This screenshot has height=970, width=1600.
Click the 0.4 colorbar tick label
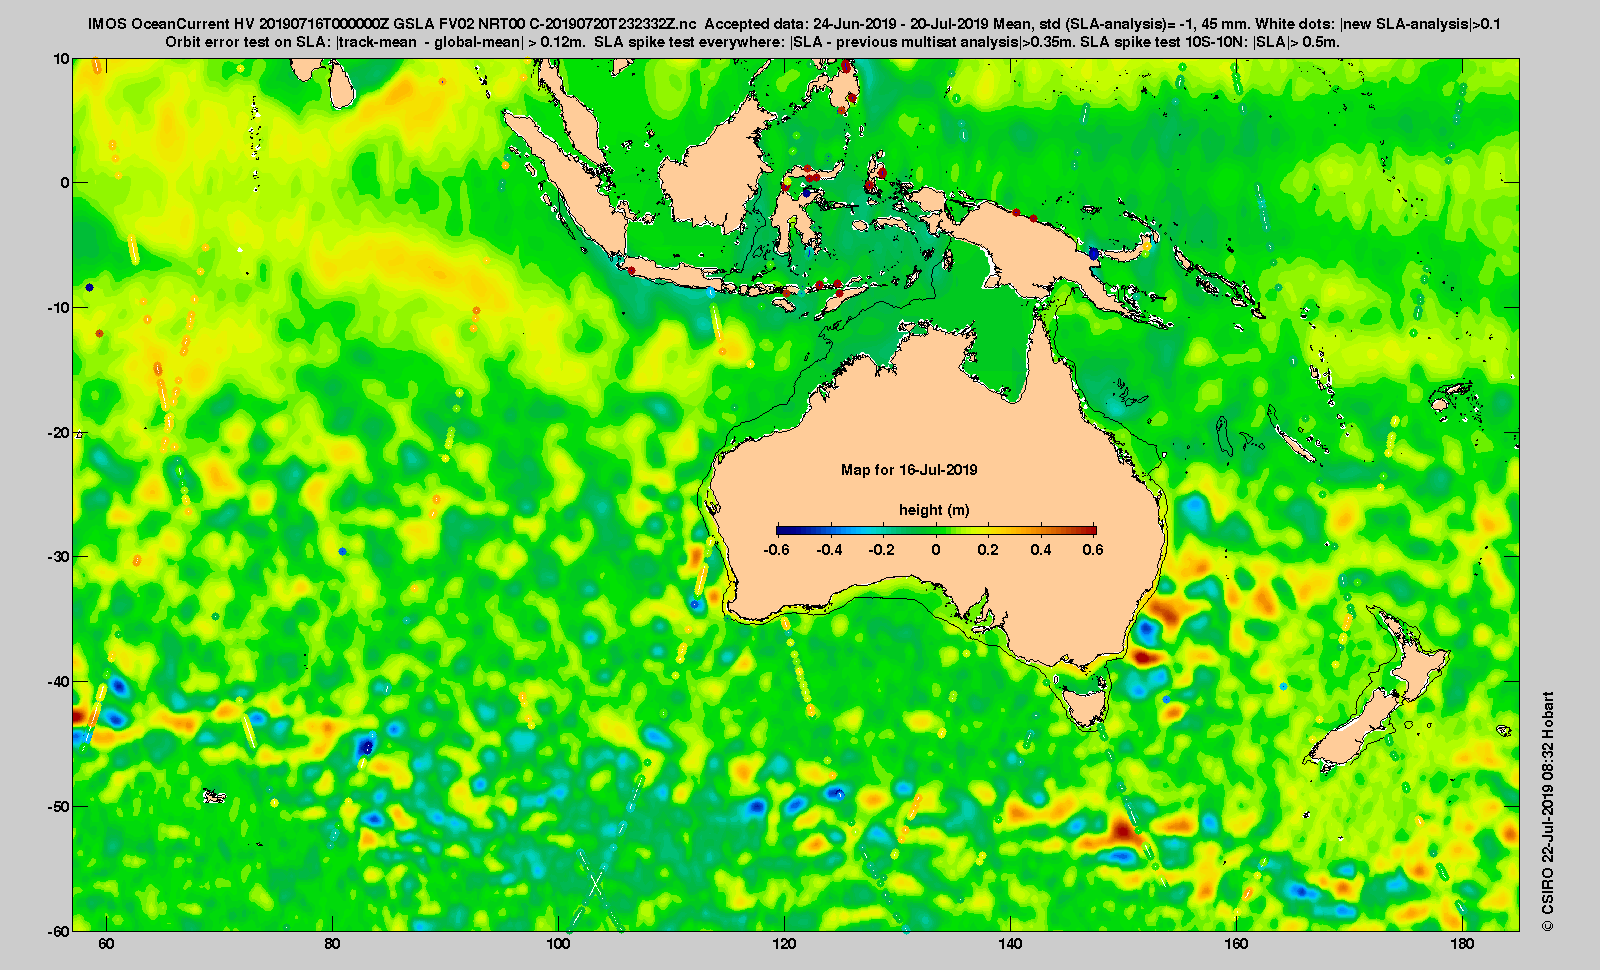(1041, 550)
